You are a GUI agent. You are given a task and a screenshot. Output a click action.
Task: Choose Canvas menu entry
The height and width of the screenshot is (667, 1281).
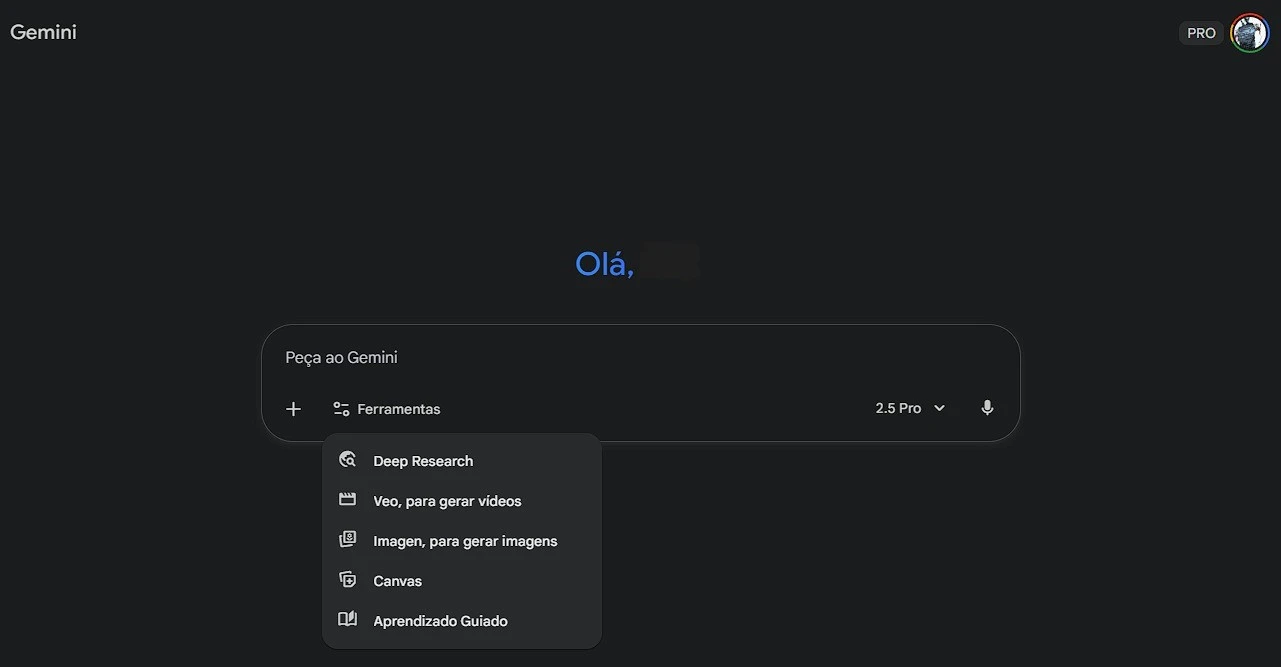click(x=397, y=581)
